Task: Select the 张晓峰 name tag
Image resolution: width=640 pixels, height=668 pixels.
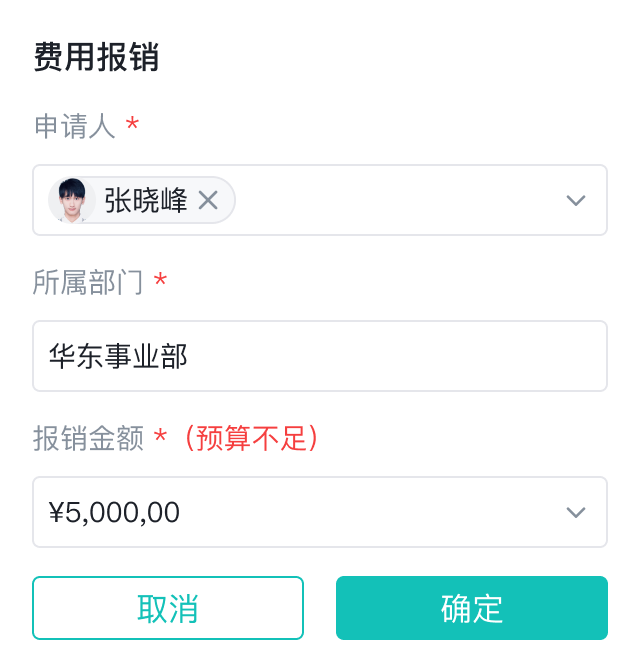Action: [x=145, y=201]
